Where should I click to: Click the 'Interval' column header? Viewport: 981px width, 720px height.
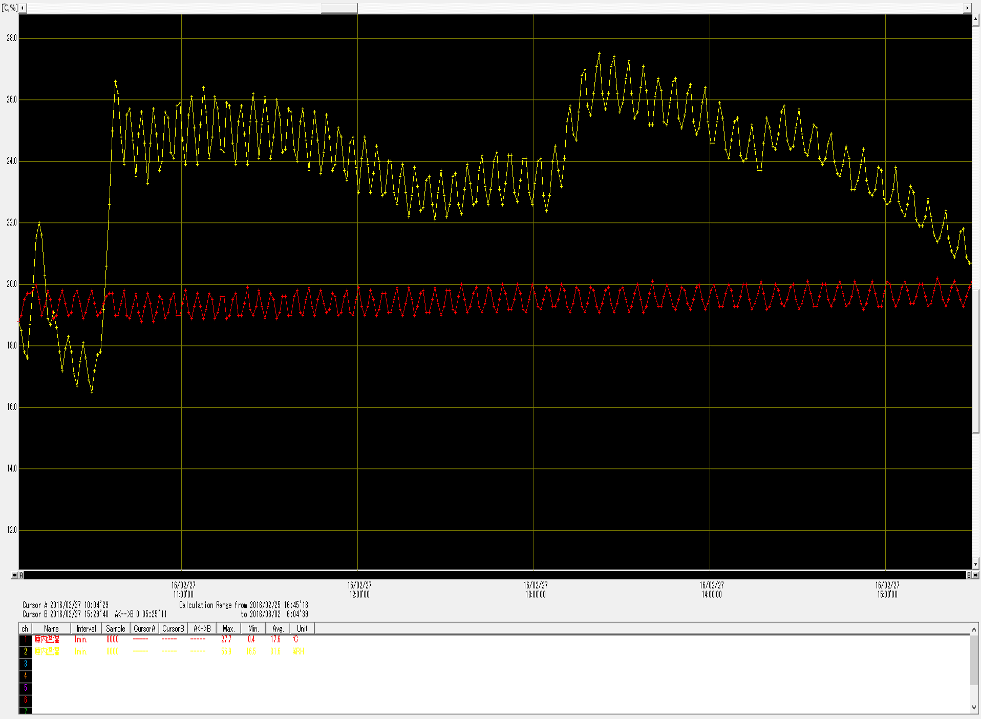(x=86, y=628)
